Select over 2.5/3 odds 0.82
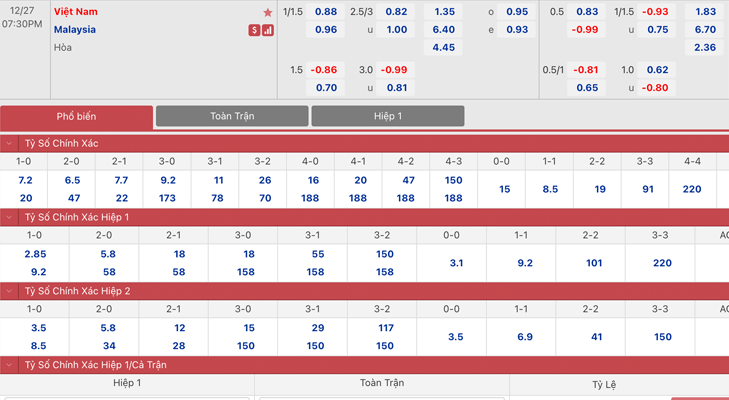This screenshot has height=400, width=729. pos(396,12)
